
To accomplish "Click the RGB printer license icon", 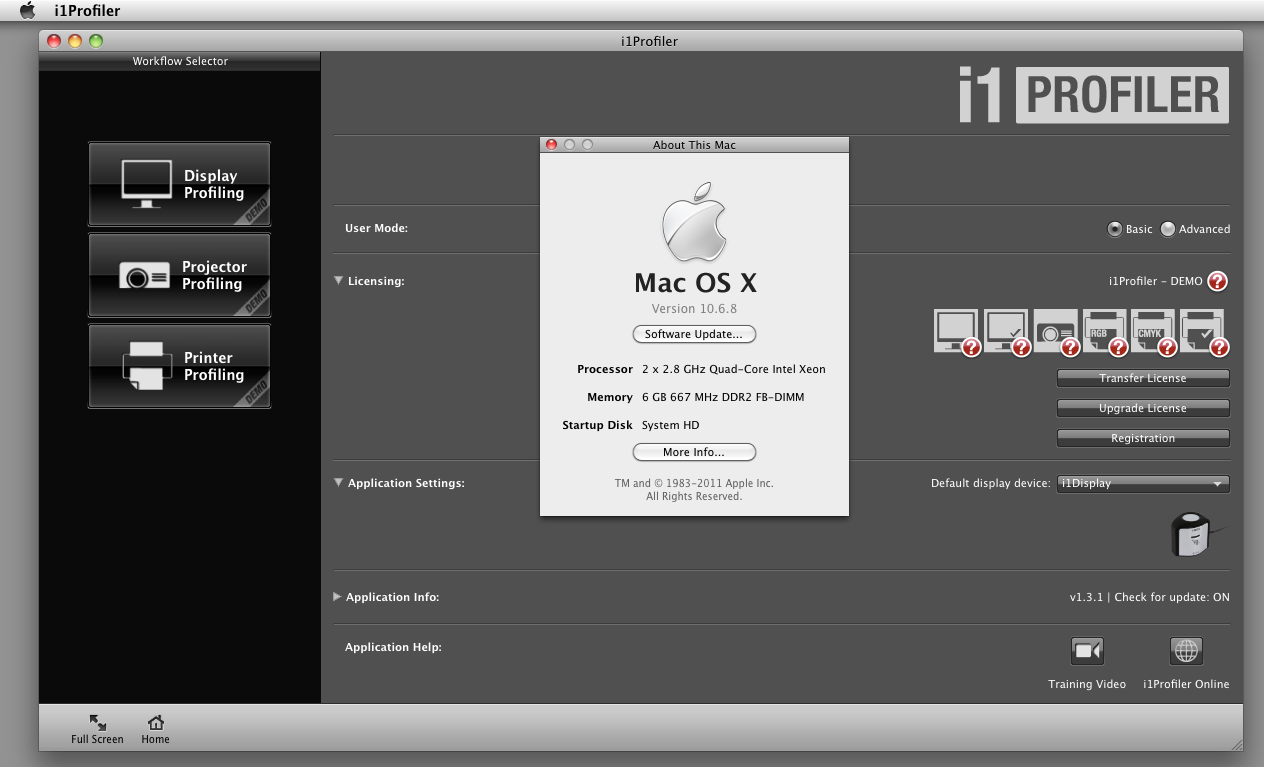I will pos(1104,331).
